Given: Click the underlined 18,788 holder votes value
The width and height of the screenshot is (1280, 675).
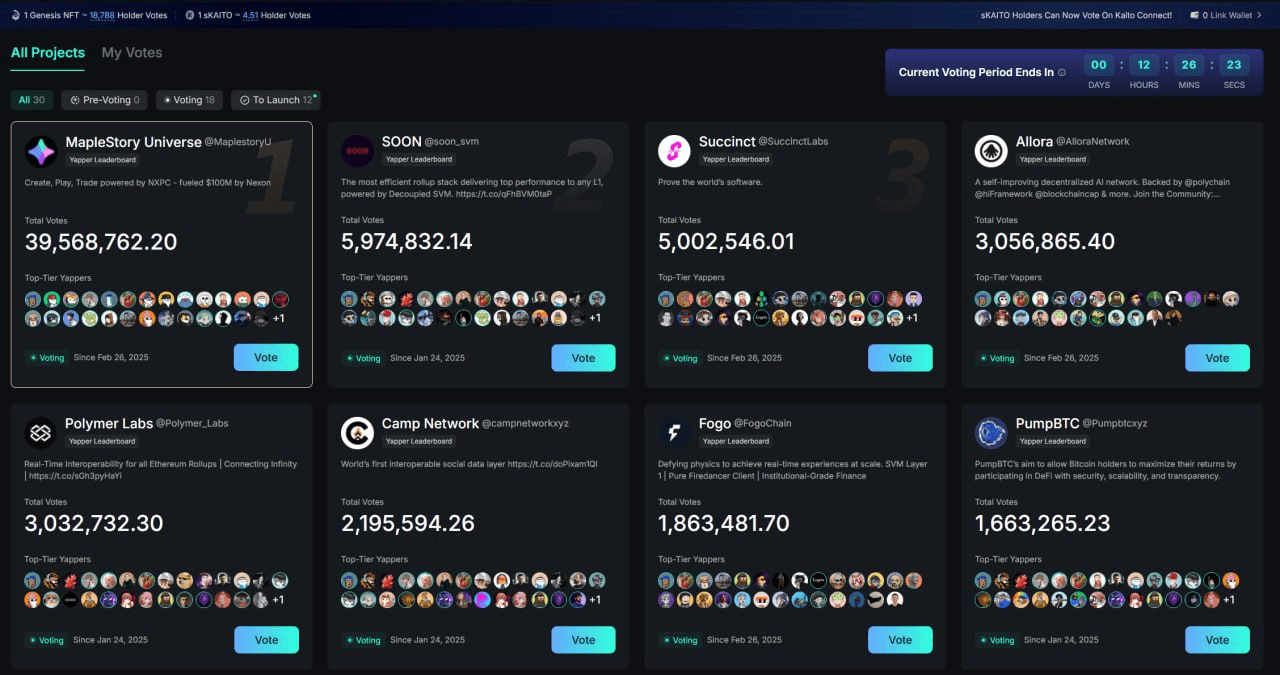Looking at the screenshot, I should 102,15.
